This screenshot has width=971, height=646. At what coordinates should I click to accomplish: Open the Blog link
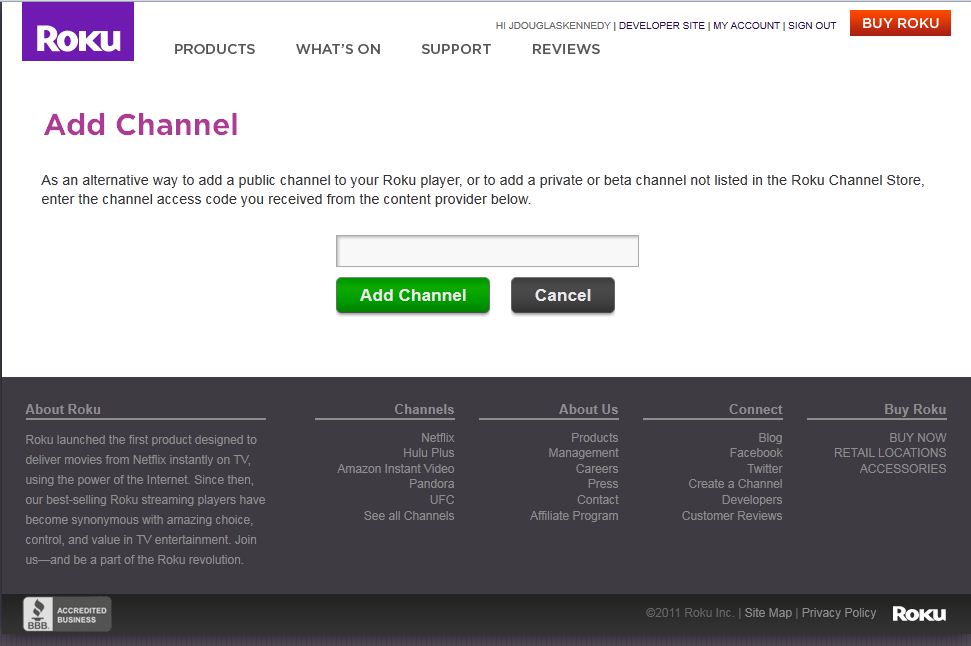(770, 438)
